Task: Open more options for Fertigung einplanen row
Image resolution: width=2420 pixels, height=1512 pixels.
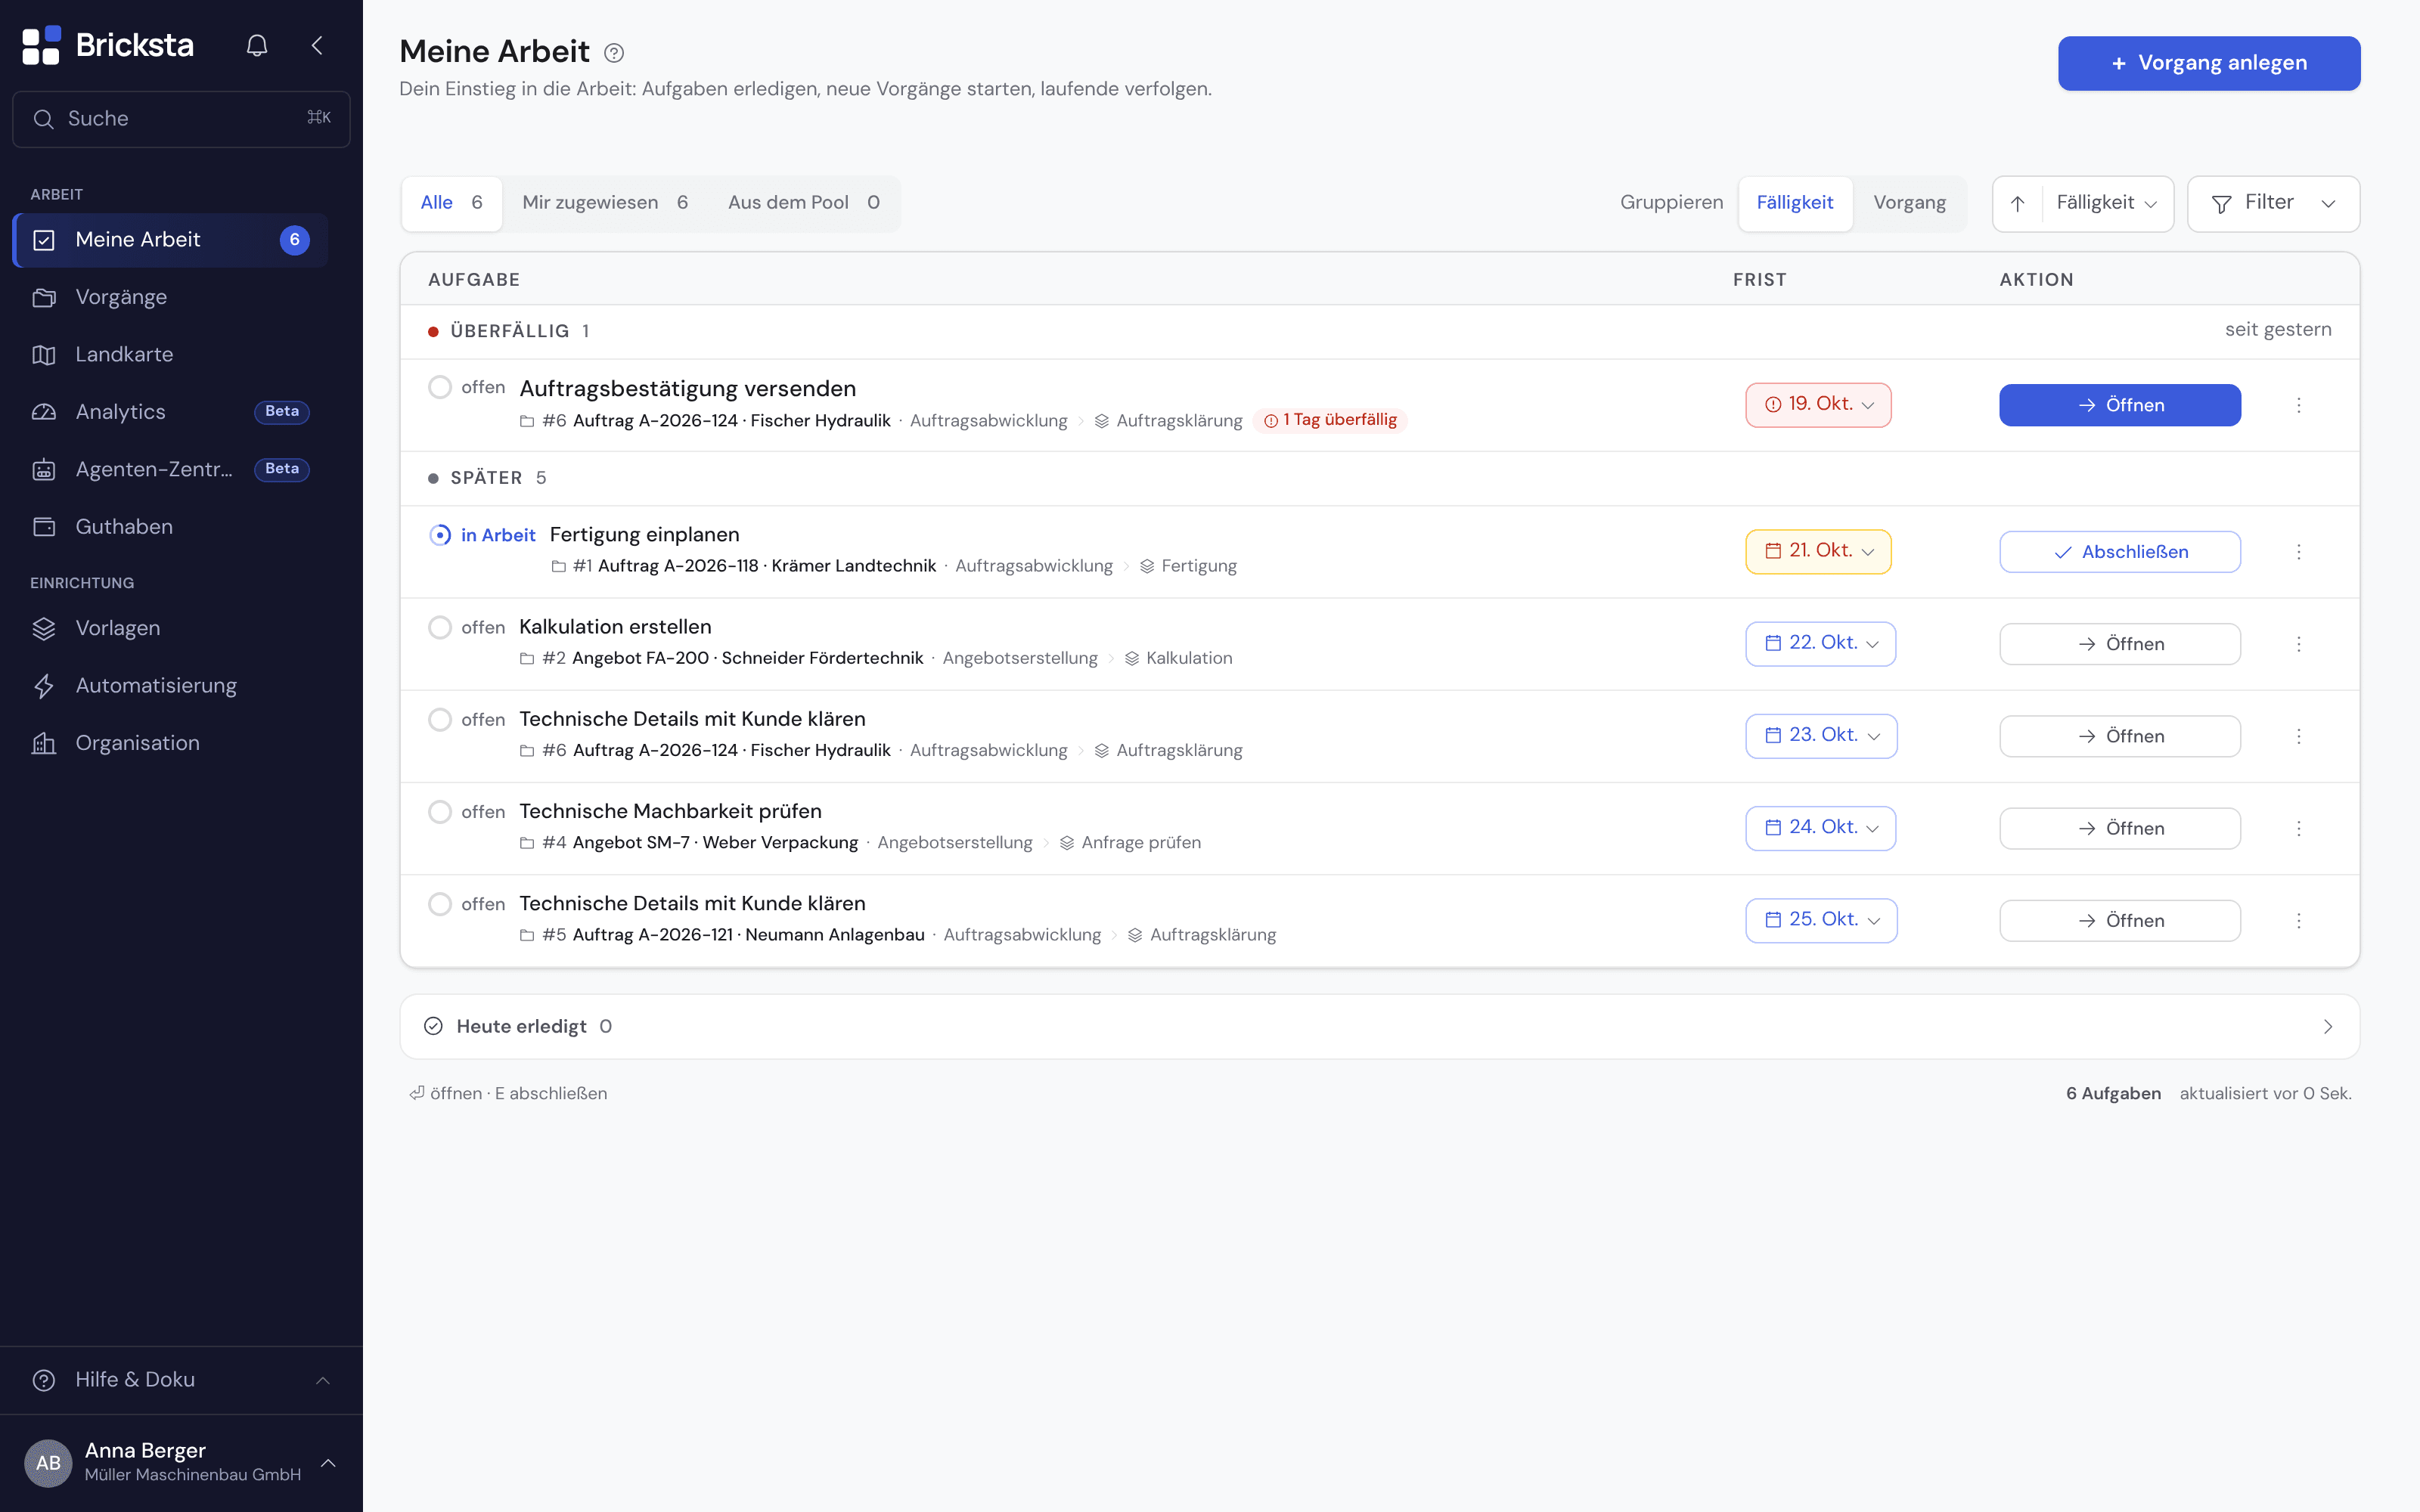Action: [2298, 552]
